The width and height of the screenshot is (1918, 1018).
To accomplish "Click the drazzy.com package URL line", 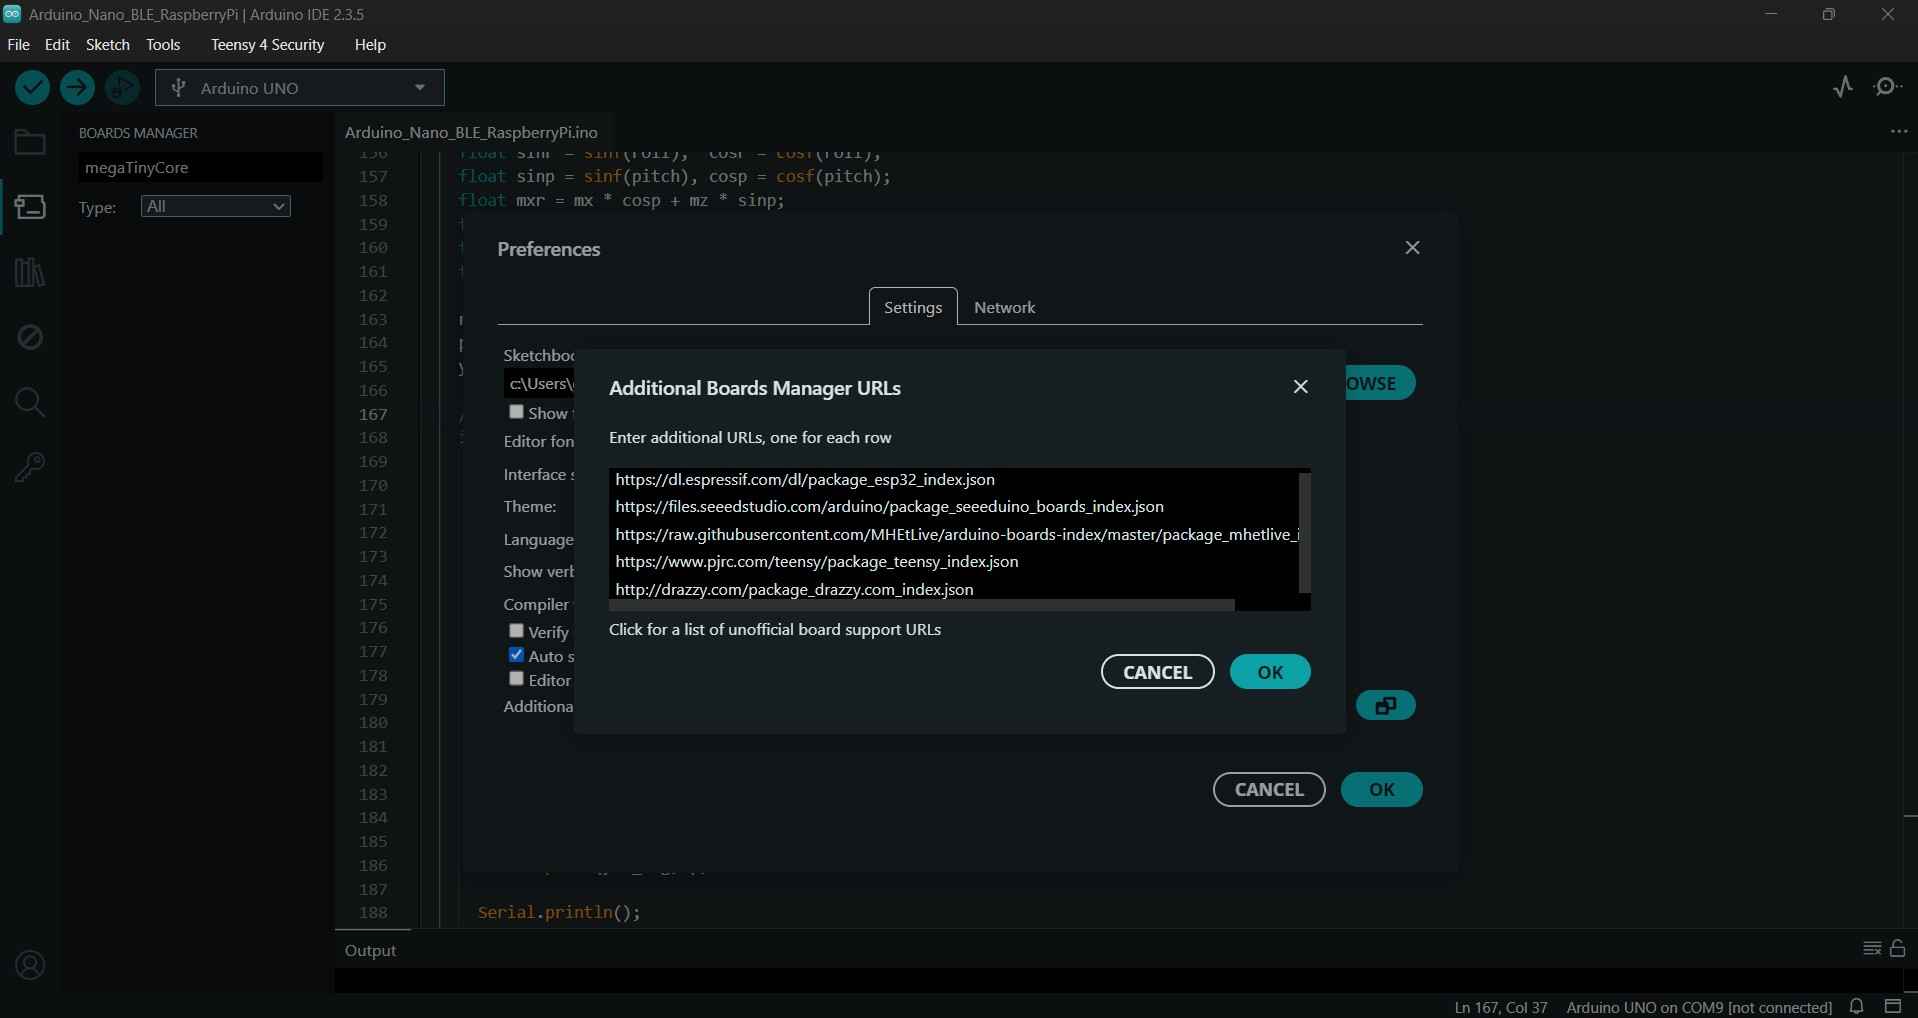I will [794, 590].
